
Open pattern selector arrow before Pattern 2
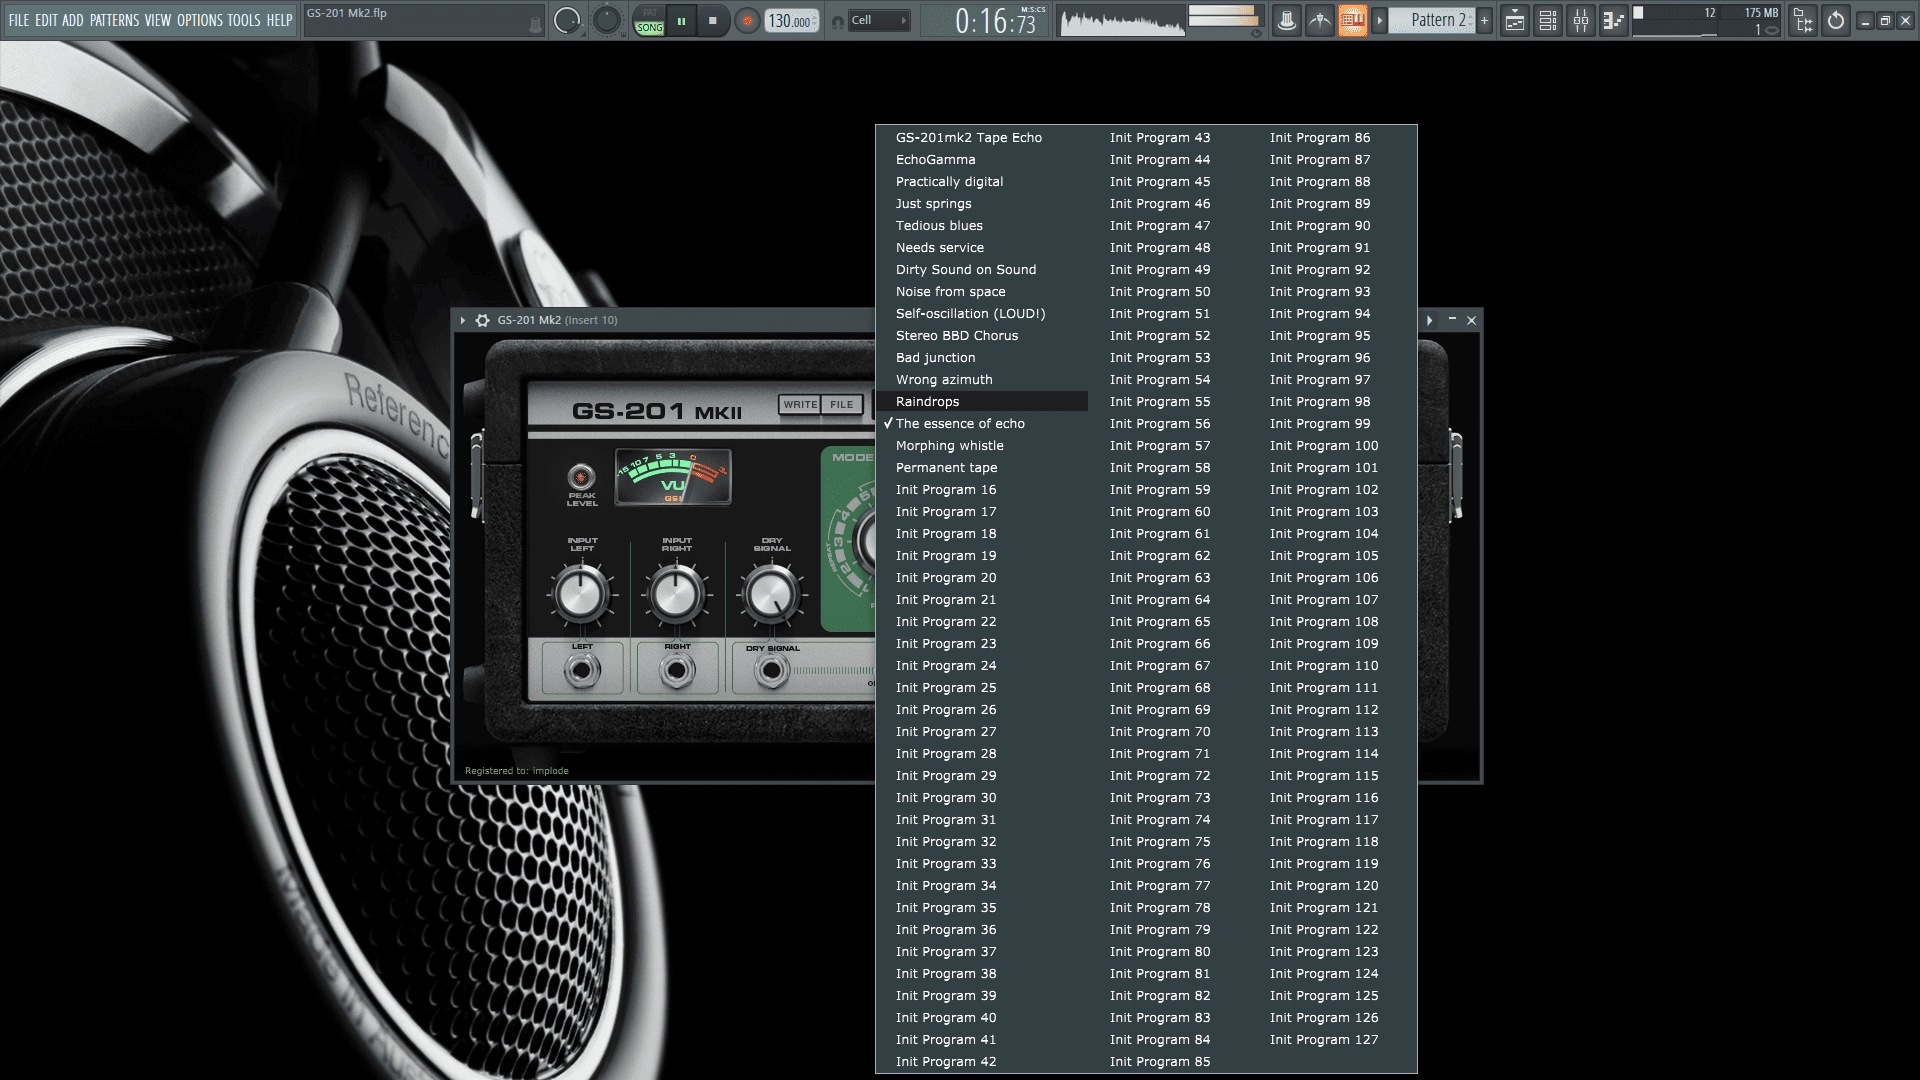(x=1379, y=20)
